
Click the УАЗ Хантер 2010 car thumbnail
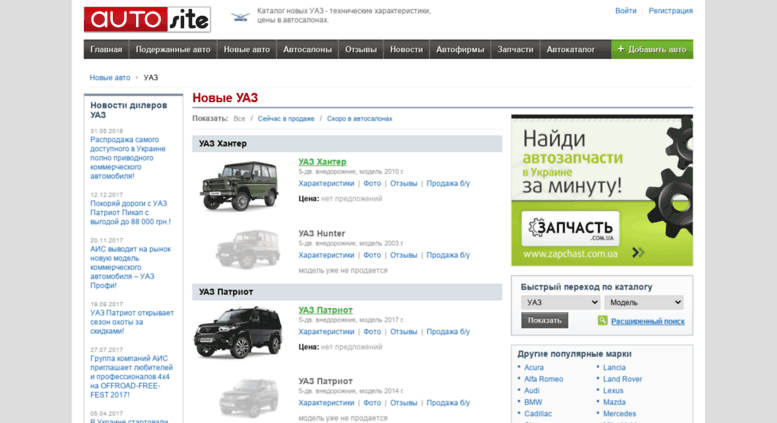pos(240,186)
